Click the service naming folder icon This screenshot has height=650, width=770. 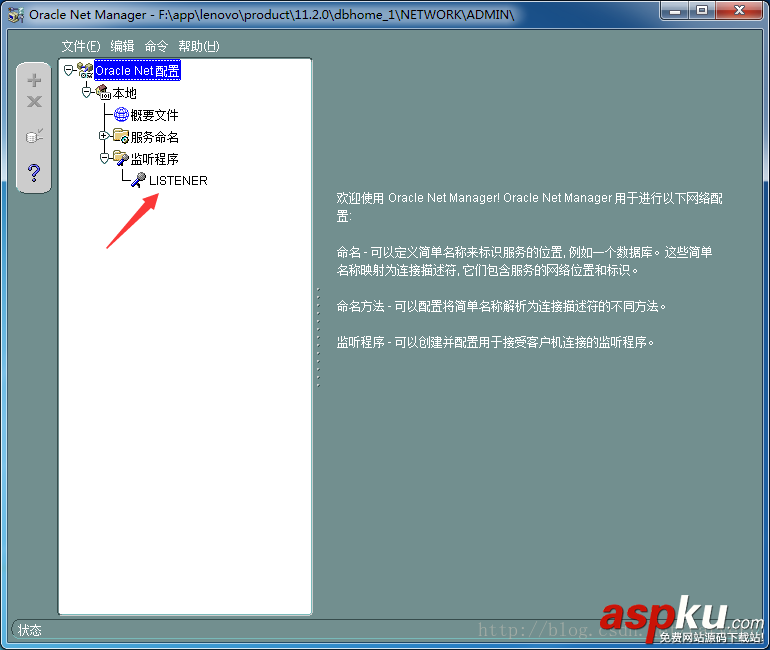click(121, 136)
